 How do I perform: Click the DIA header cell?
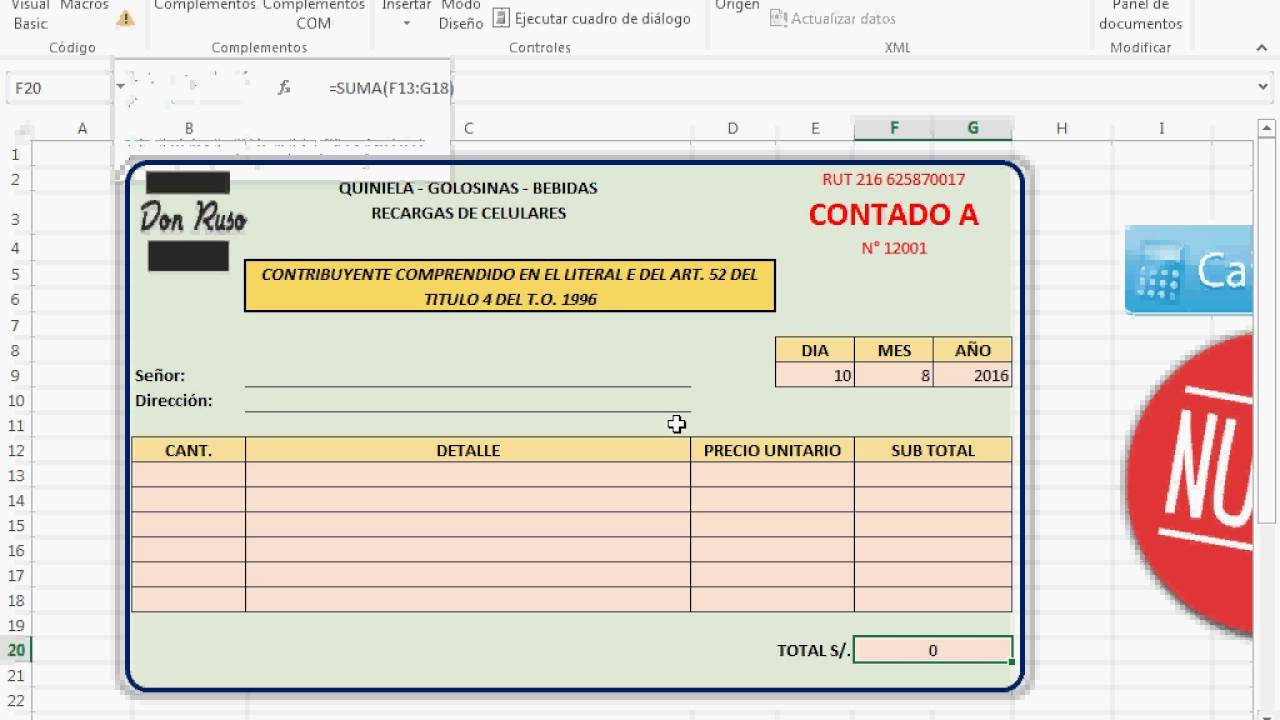tap(815, 350)
